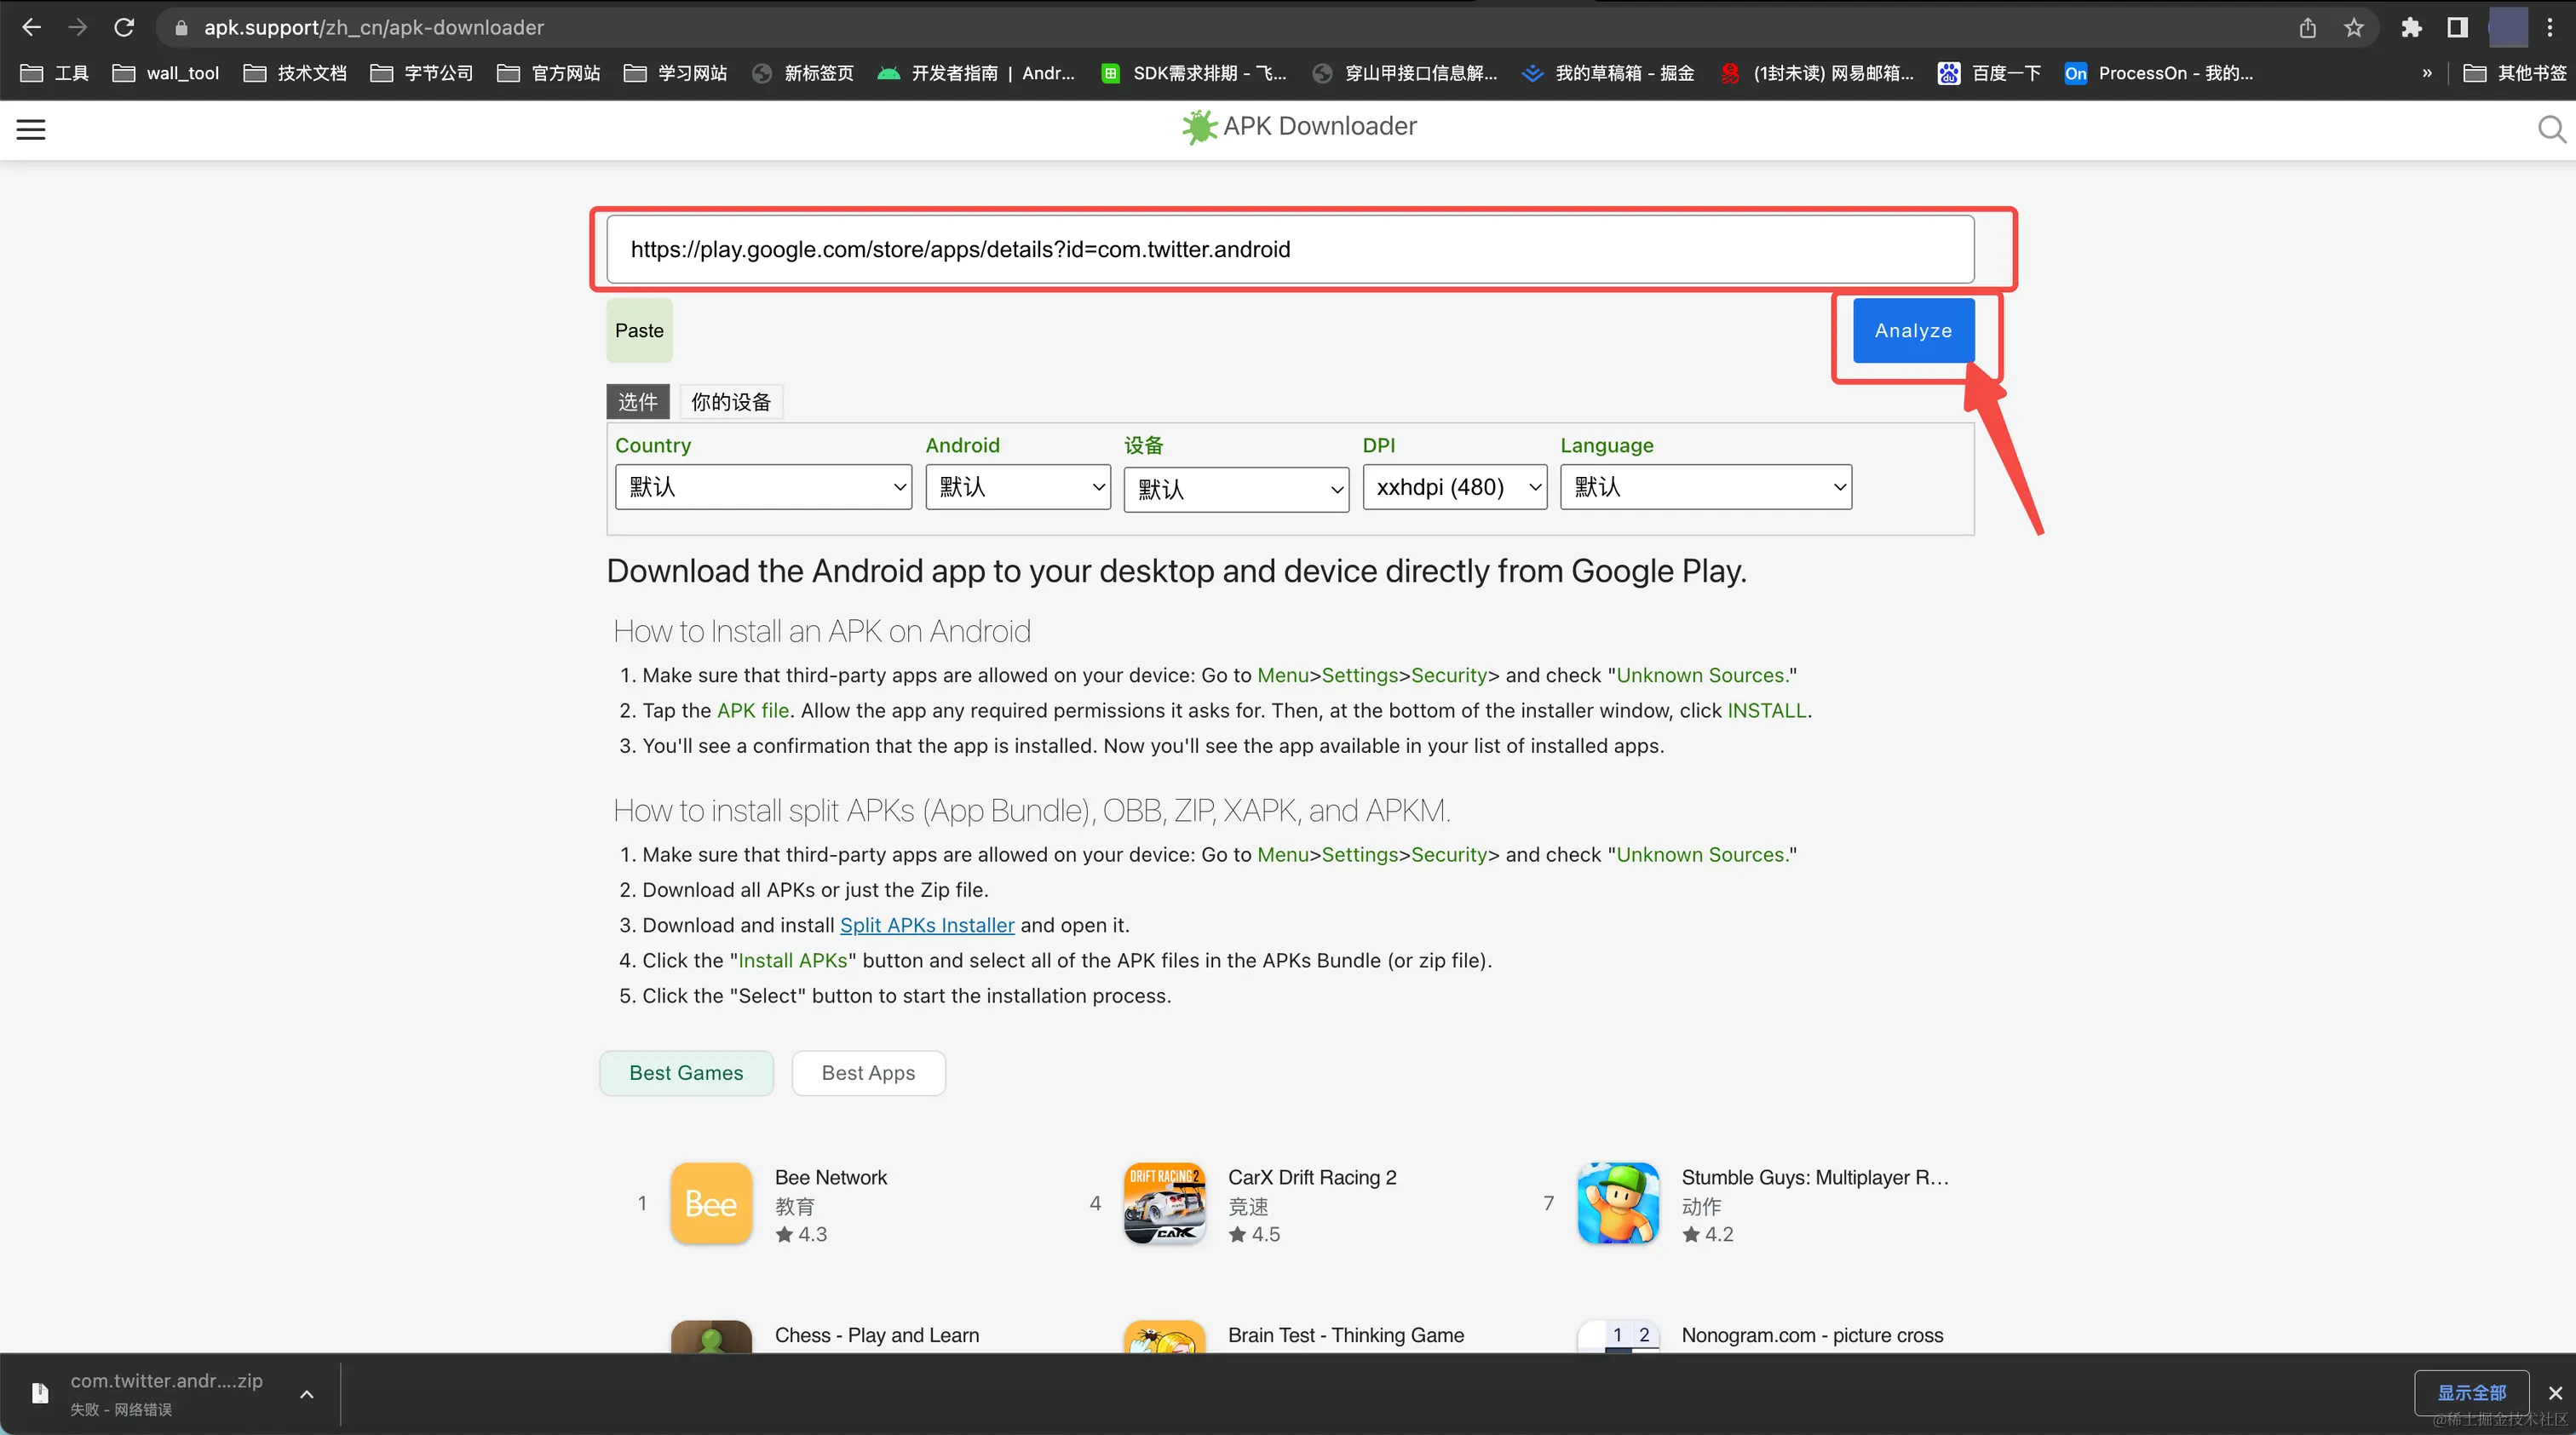Open the Language dropdown
The width and height of the screenshot is (2576, 1435).
1706,487
